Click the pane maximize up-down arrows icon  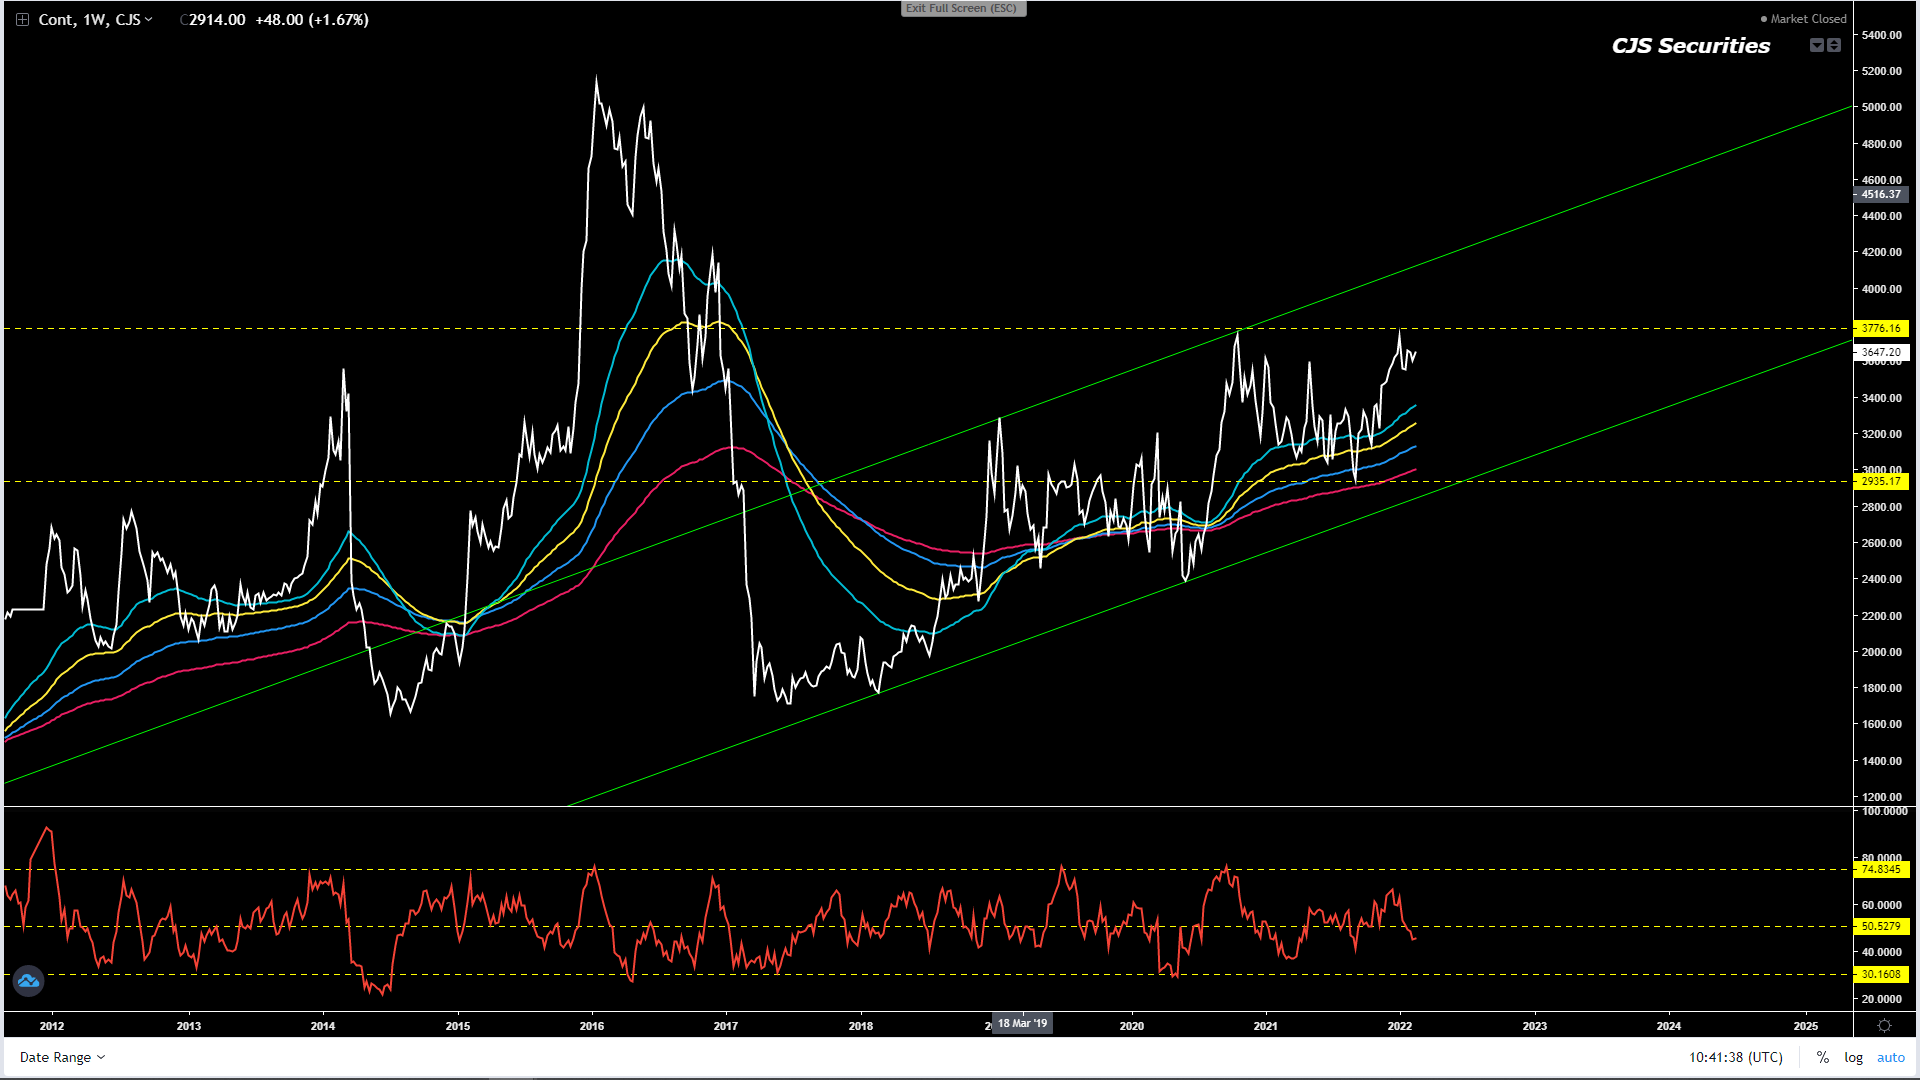pyautogui.click(x=1834, y=45)
